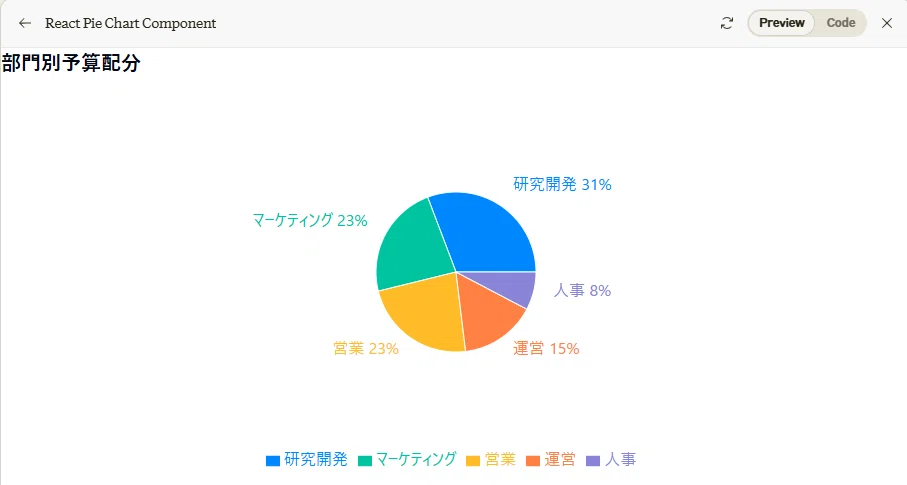907x485 pixels.
Task: Click the React Pie Chart Component title
Action: tap(131, 23)
